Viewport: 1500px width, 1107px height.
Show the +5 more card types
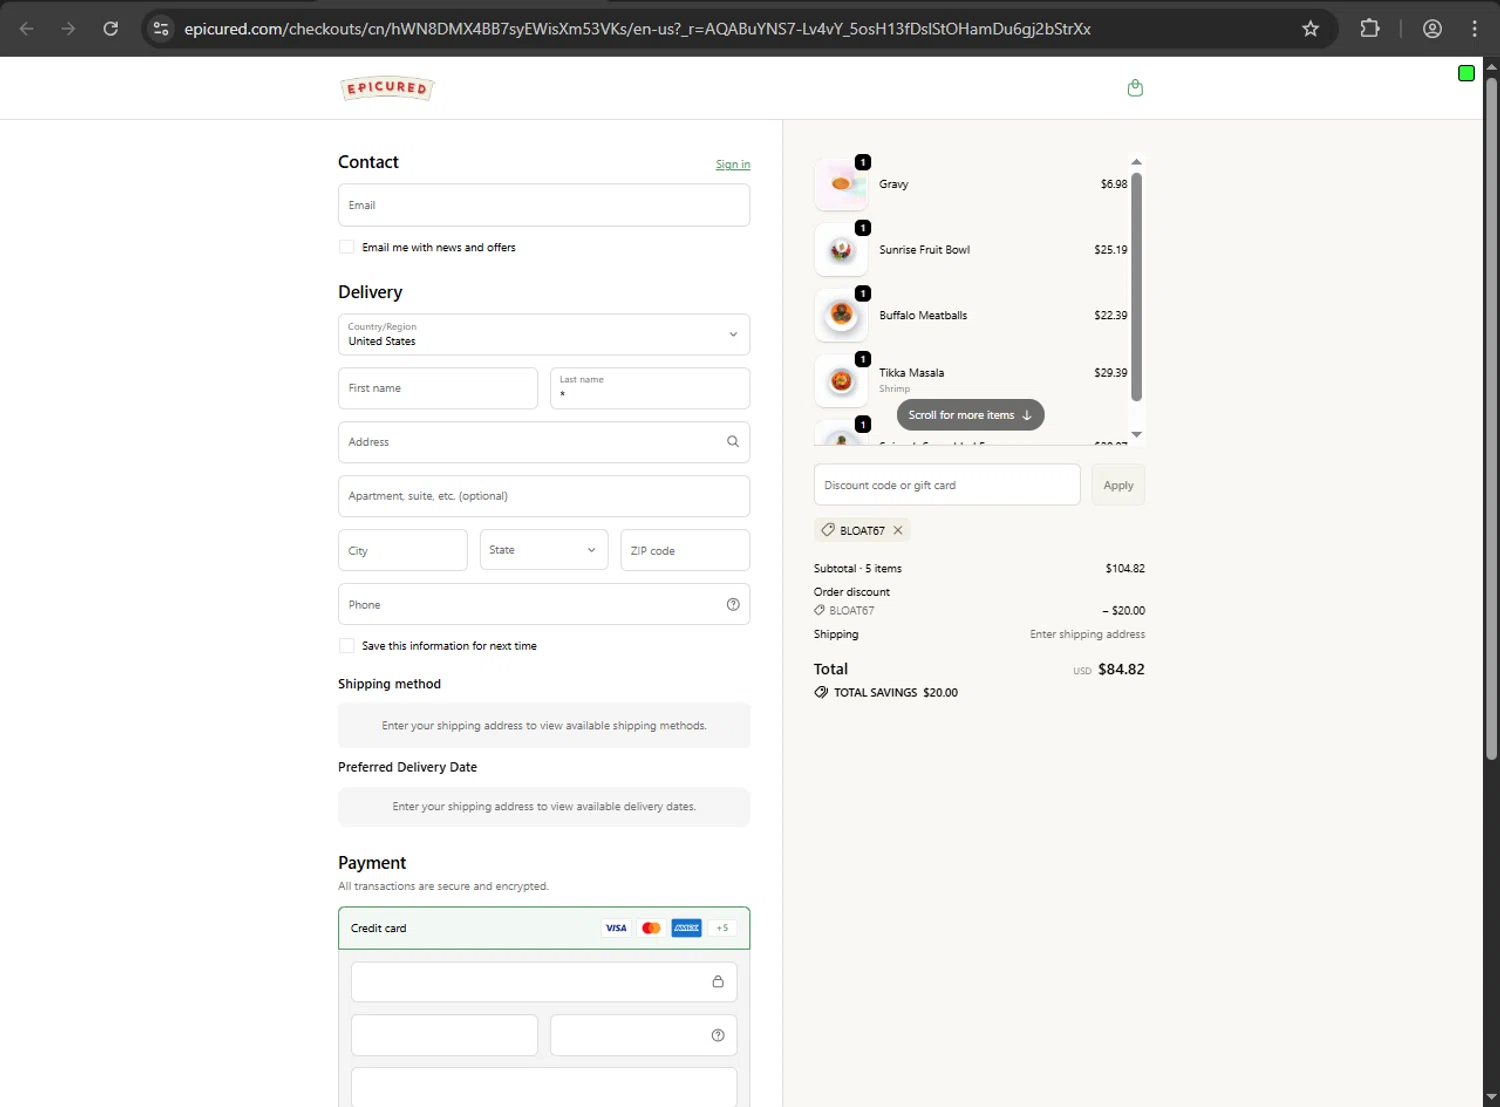(722, 928)
